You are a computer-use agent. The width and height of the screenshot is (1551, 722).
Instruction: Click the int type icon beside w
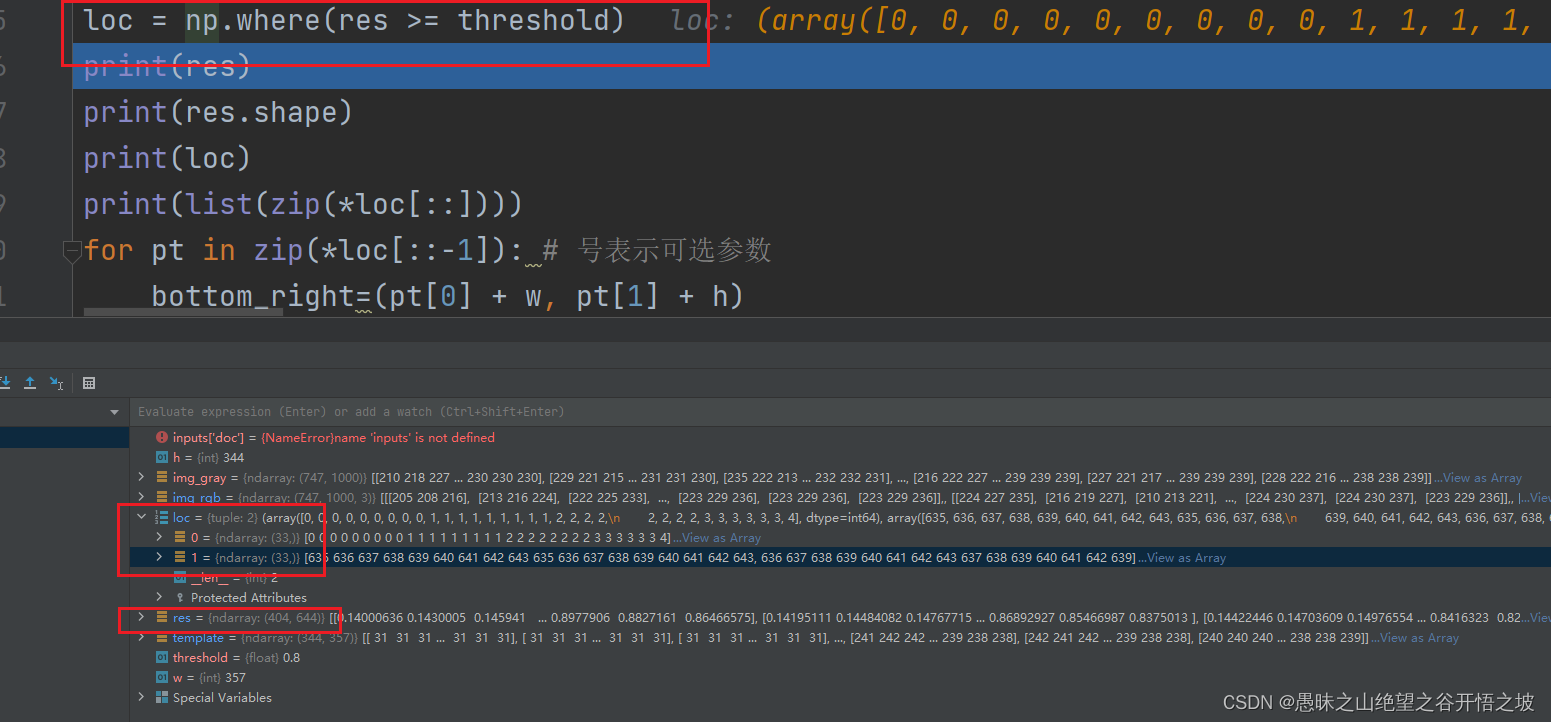point(162,678)
